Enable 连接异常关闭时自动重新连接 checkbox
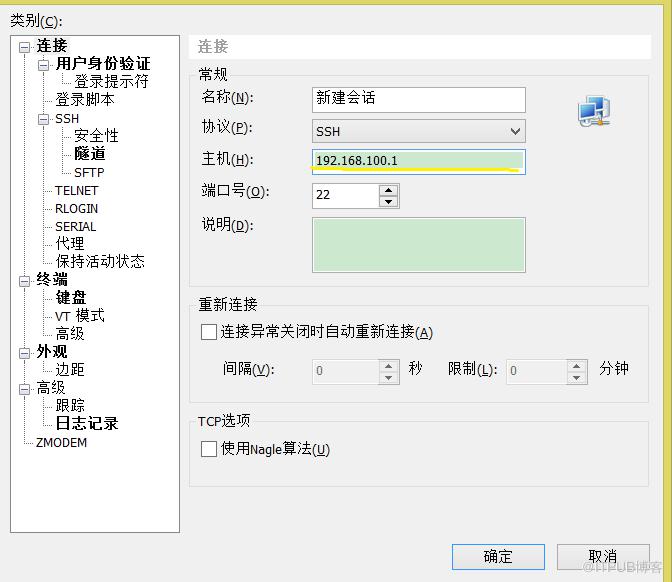 tap(209, 332)
